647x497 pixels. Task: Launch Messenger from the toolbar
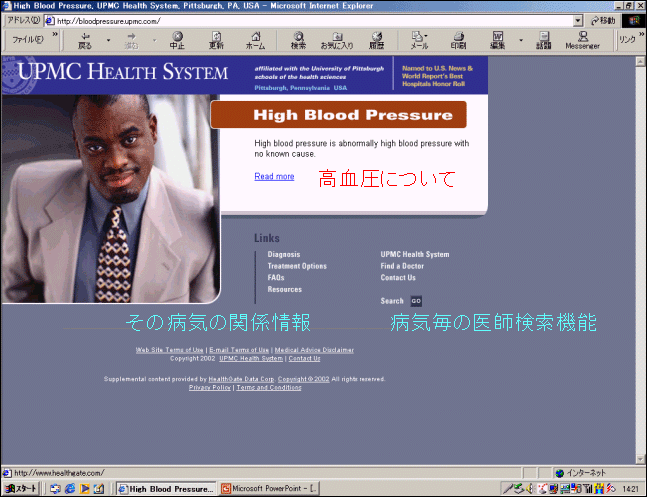click(582, 40)
